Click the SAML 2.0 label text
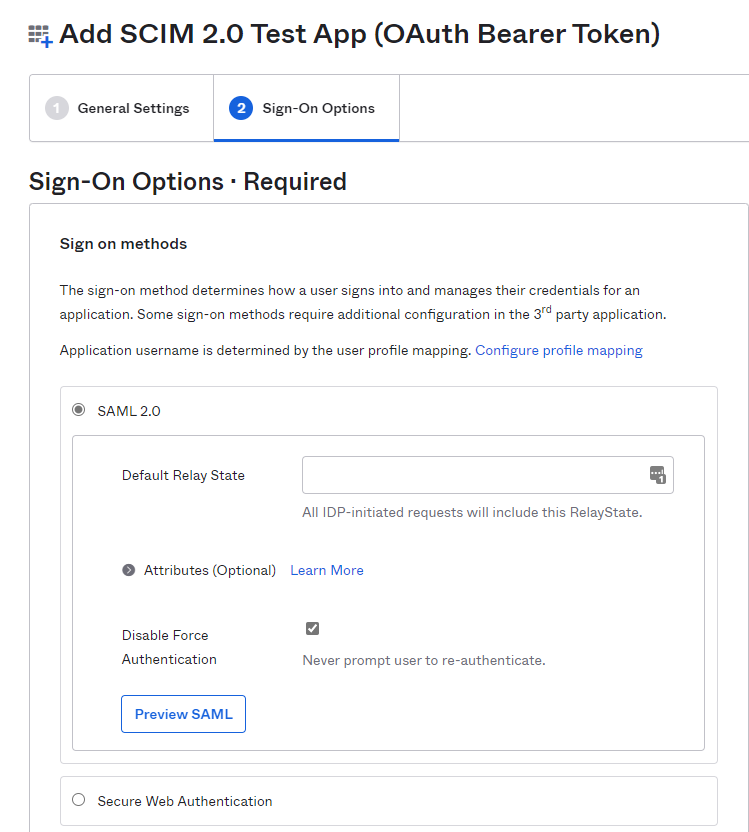 pos(129,411)
